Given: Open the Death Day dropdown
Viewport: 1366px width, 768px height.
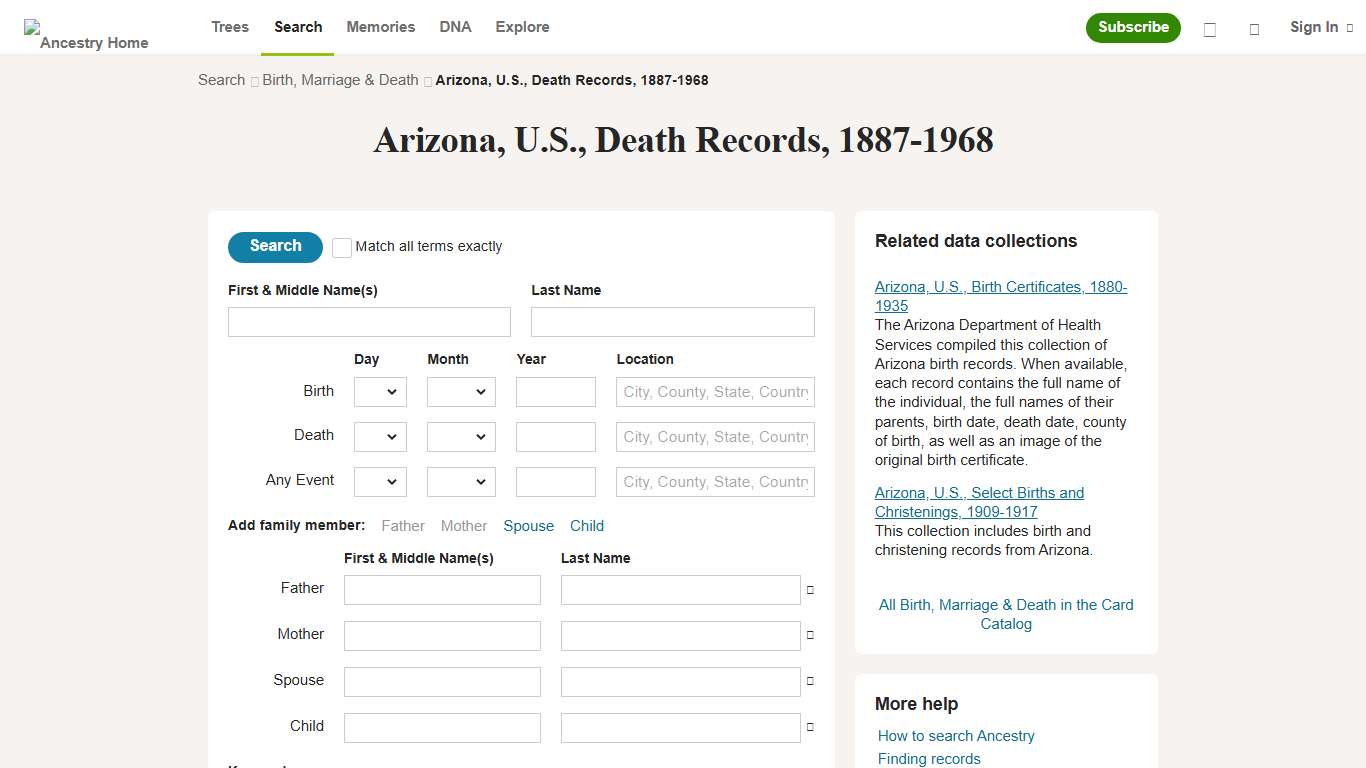Looking at the screenshot, I should 380,437.
